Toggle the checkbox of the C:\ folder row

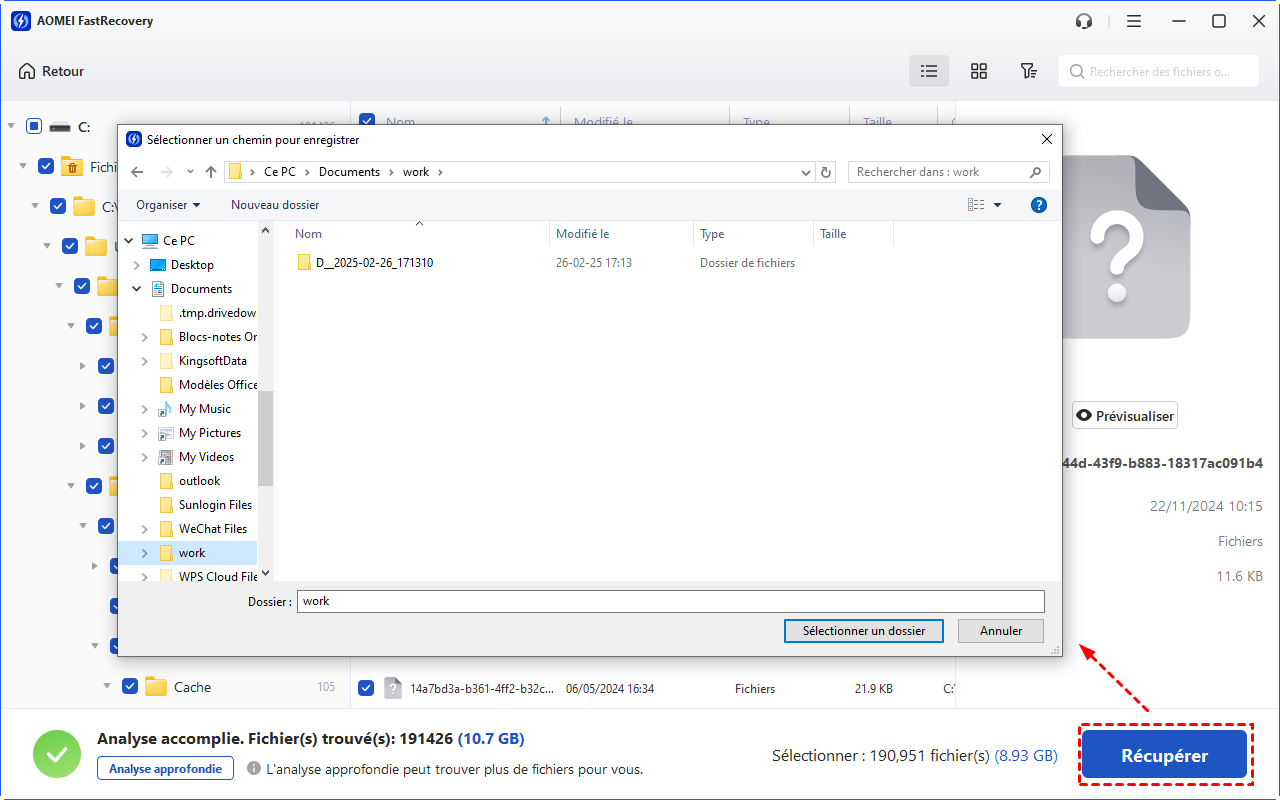pos(58,206)
